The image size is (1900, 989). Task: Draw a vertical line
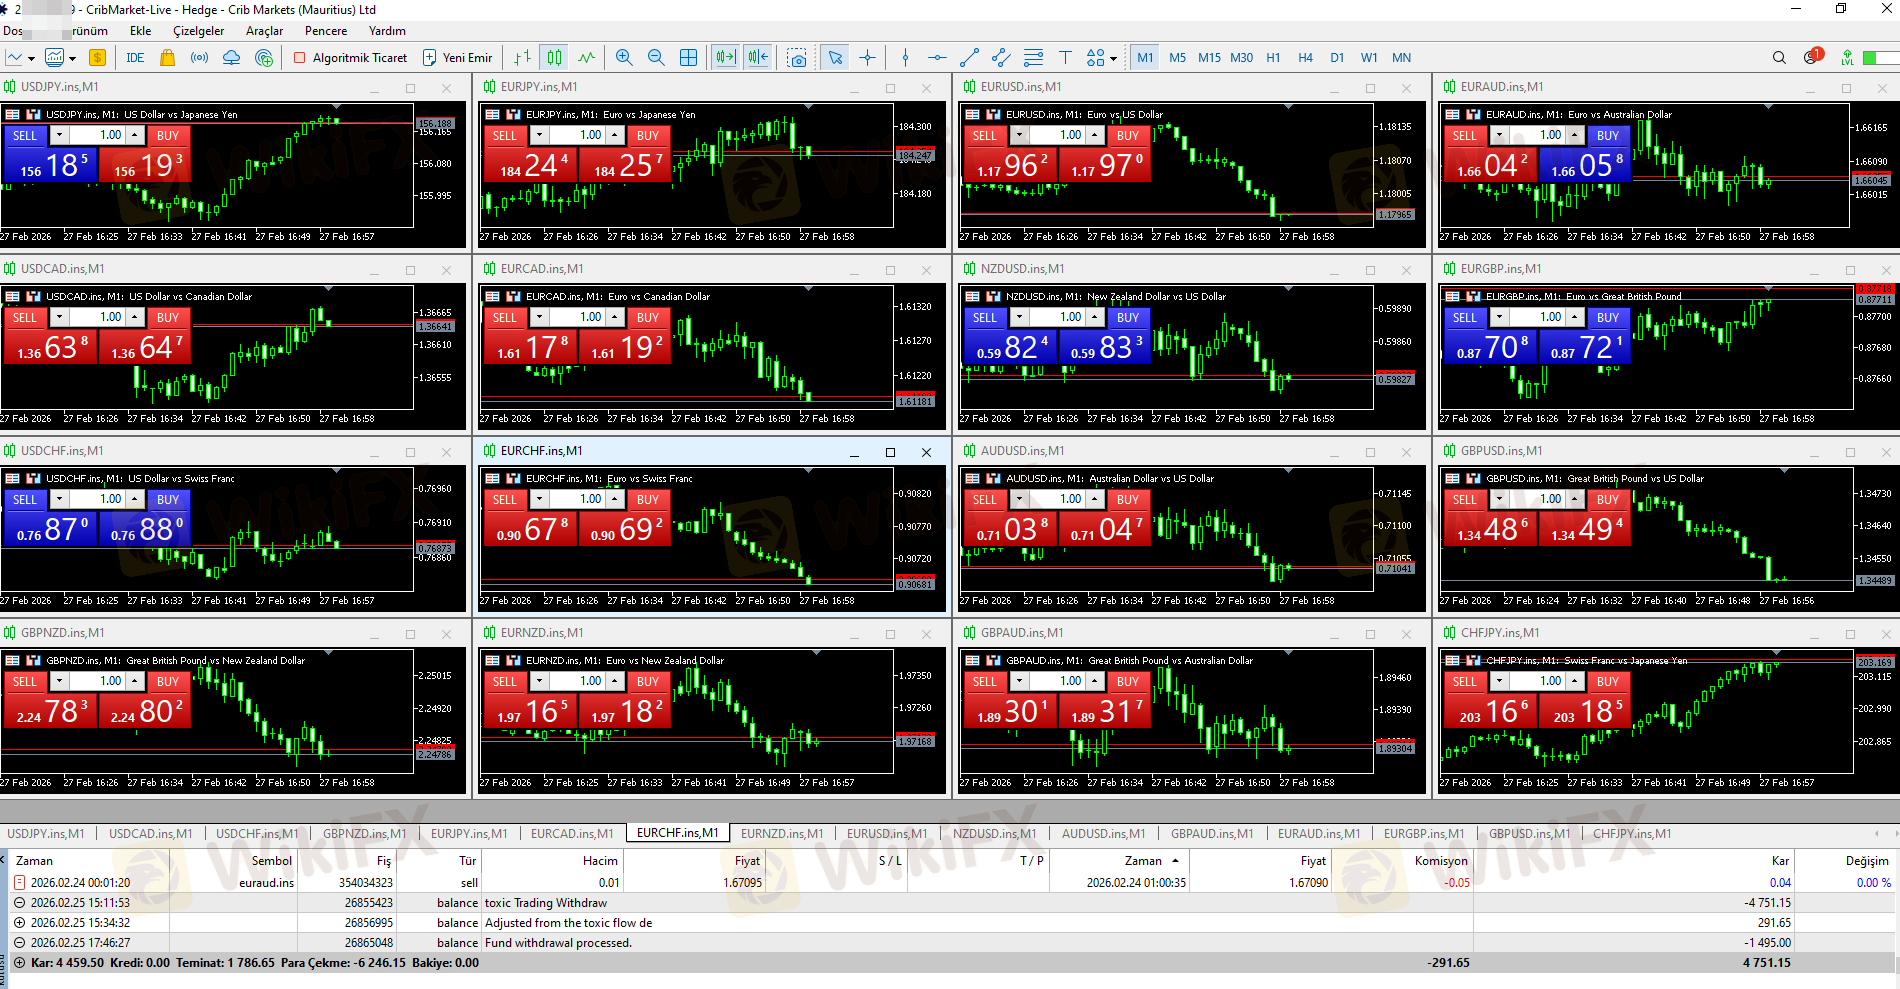coord(905,58)
